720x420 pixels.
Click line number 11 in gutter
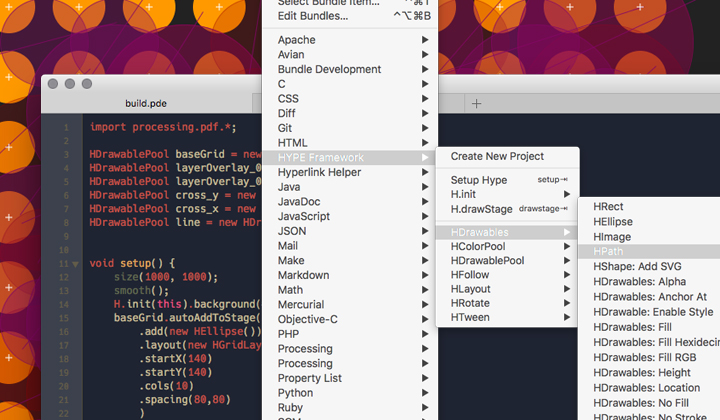[63, 264]
